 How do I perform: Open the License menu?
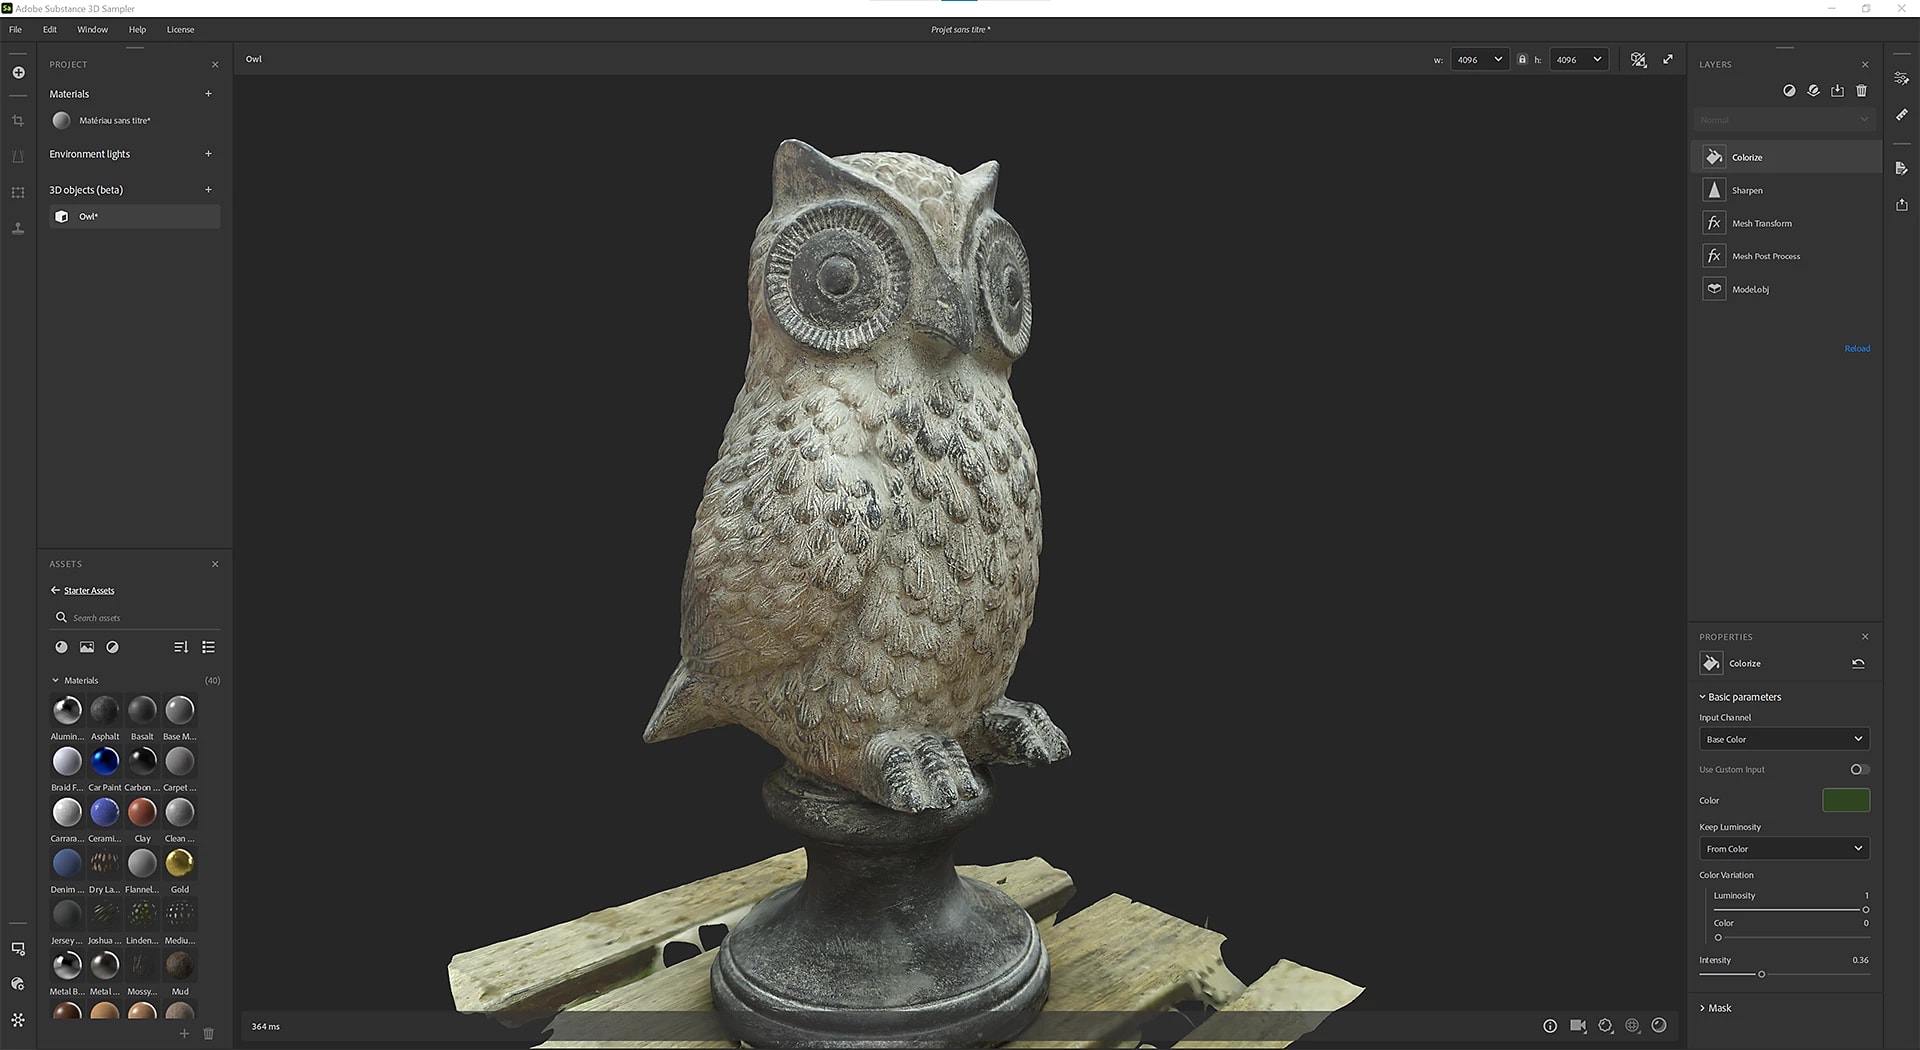tap(180, 29)
